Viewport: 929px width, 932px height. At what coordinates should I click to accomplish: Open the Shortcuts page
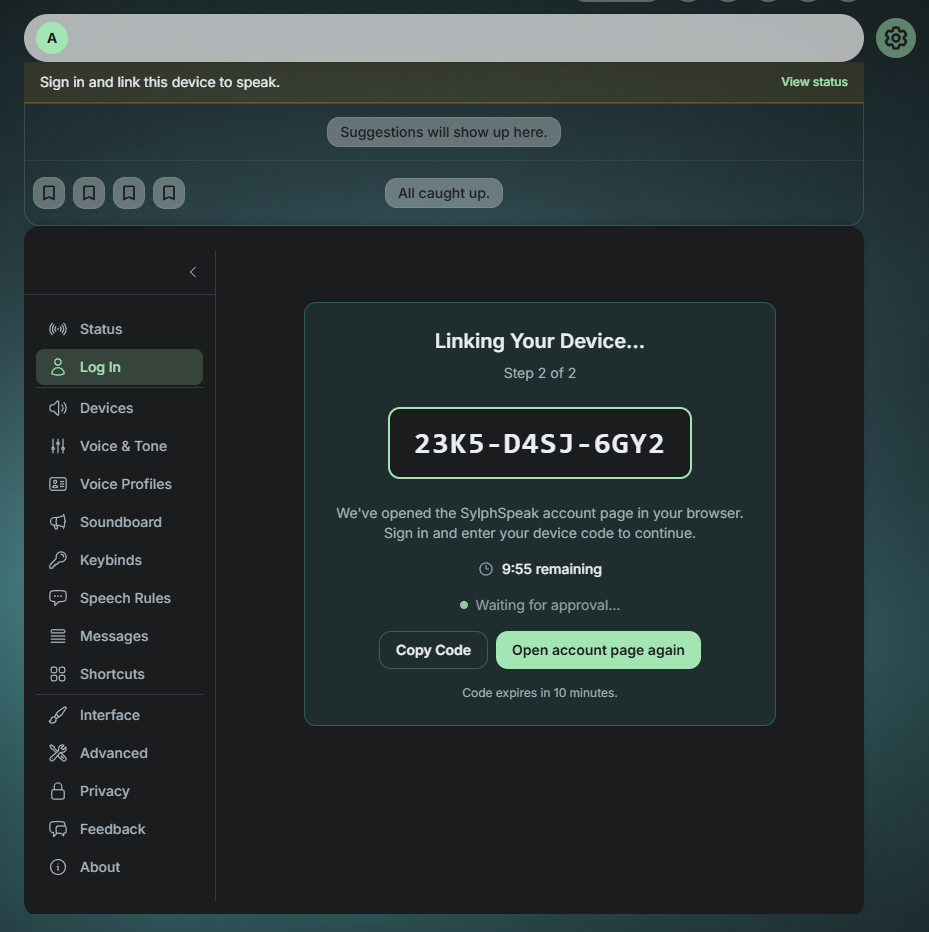[119, 675]
